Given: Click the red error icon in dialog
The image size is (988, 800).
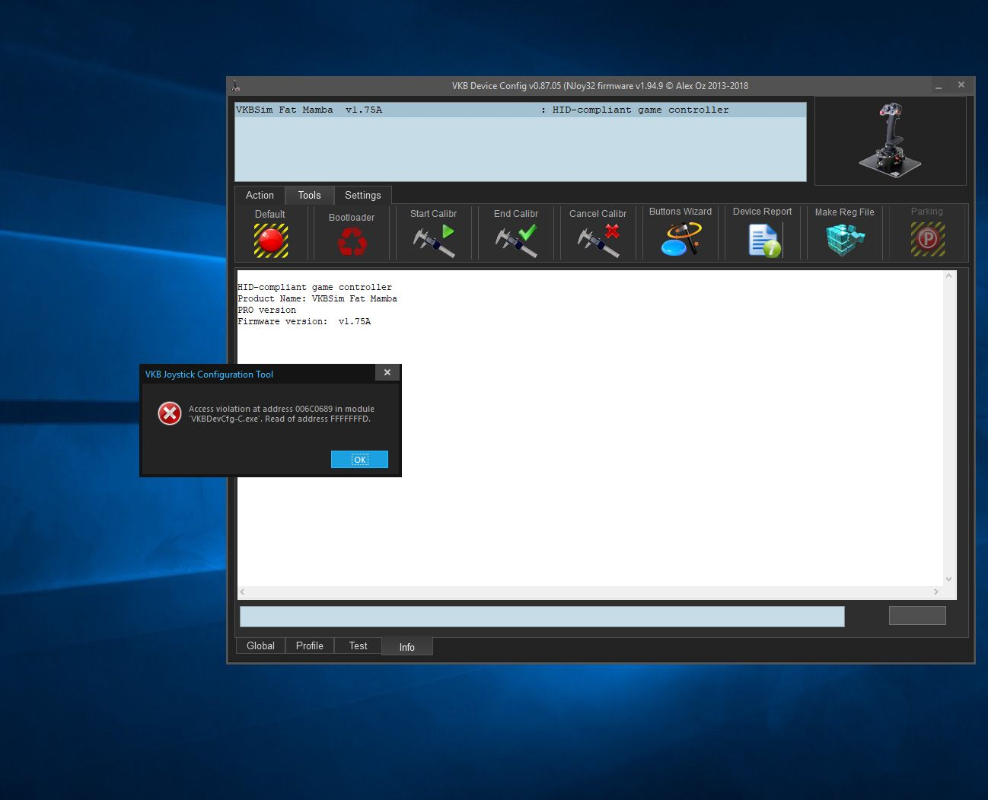Looking at the screenshot, I should pyautogui.click(x=169, y=414).
